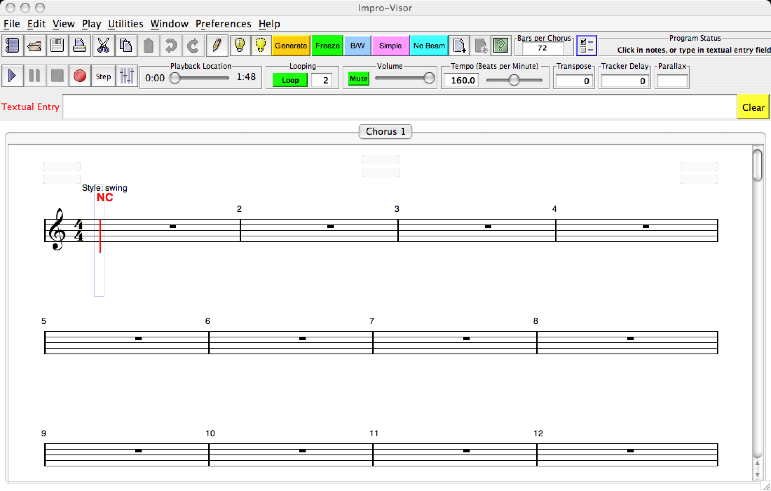
Task: Toggle the Loop button
Action: pos(290,79)
